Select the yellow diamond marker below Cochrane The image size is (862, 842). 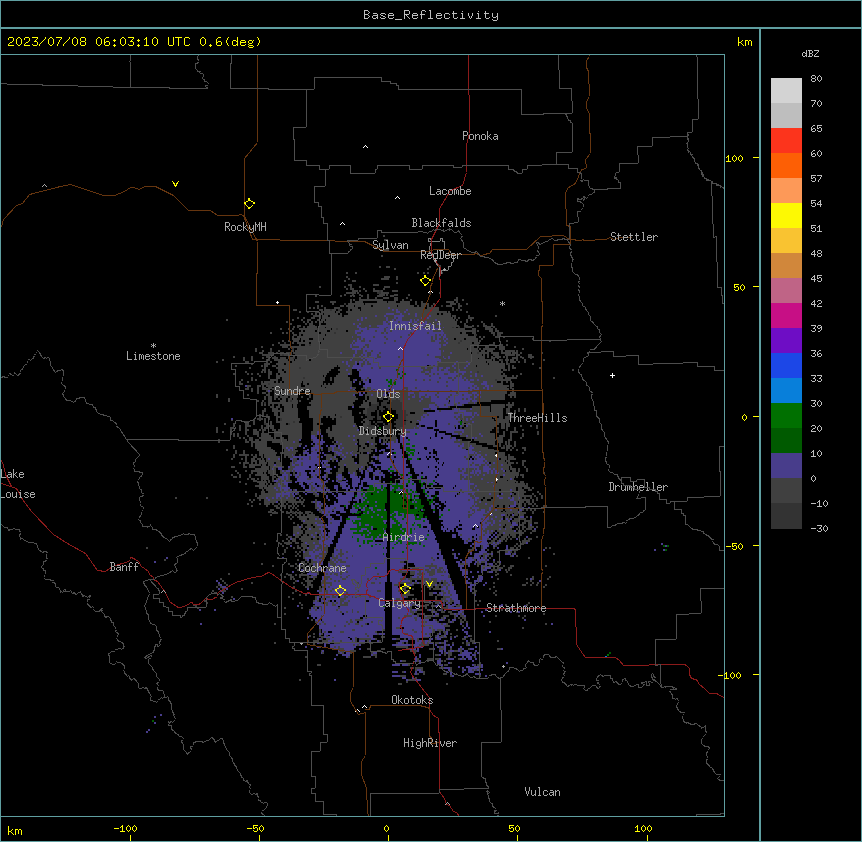click(x=340, y=591)
